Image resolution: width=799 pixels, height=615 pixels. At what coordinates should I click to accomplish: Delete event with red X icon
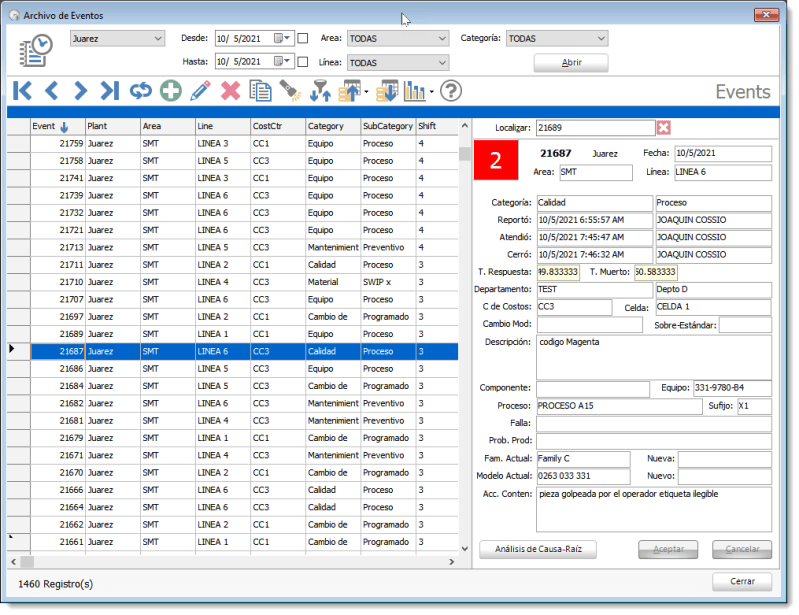pyautogui.click(x=230, y=91)
